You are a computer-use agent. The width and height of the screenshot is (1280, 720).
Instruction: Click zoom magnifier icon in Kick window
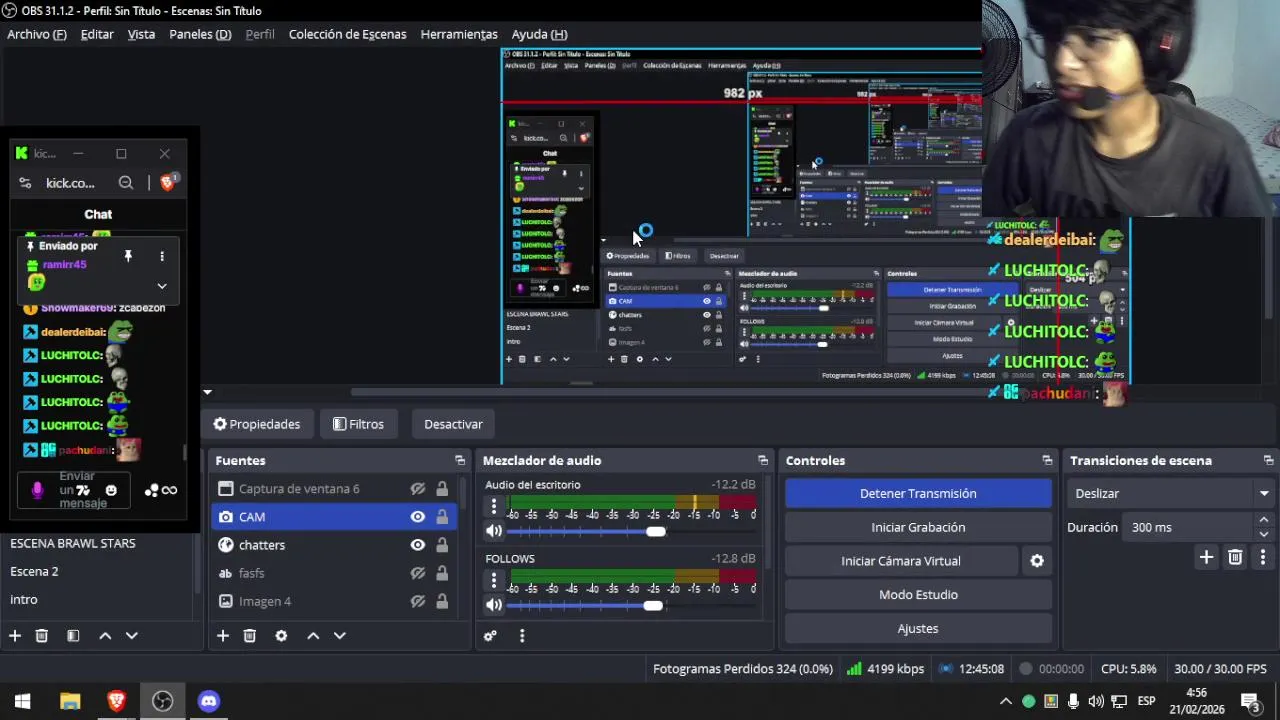[x=125, y=183]
